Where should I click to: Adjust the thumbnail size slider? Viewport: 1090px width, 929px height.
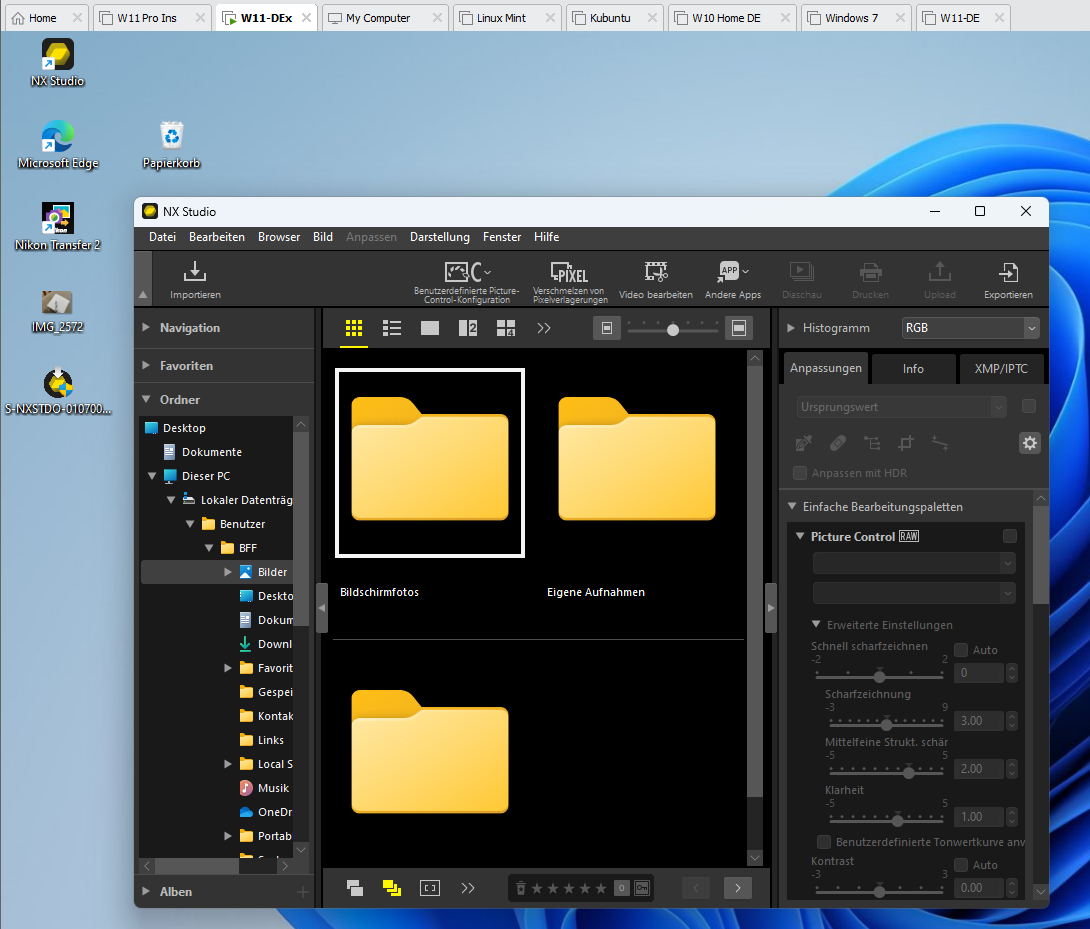673,330
